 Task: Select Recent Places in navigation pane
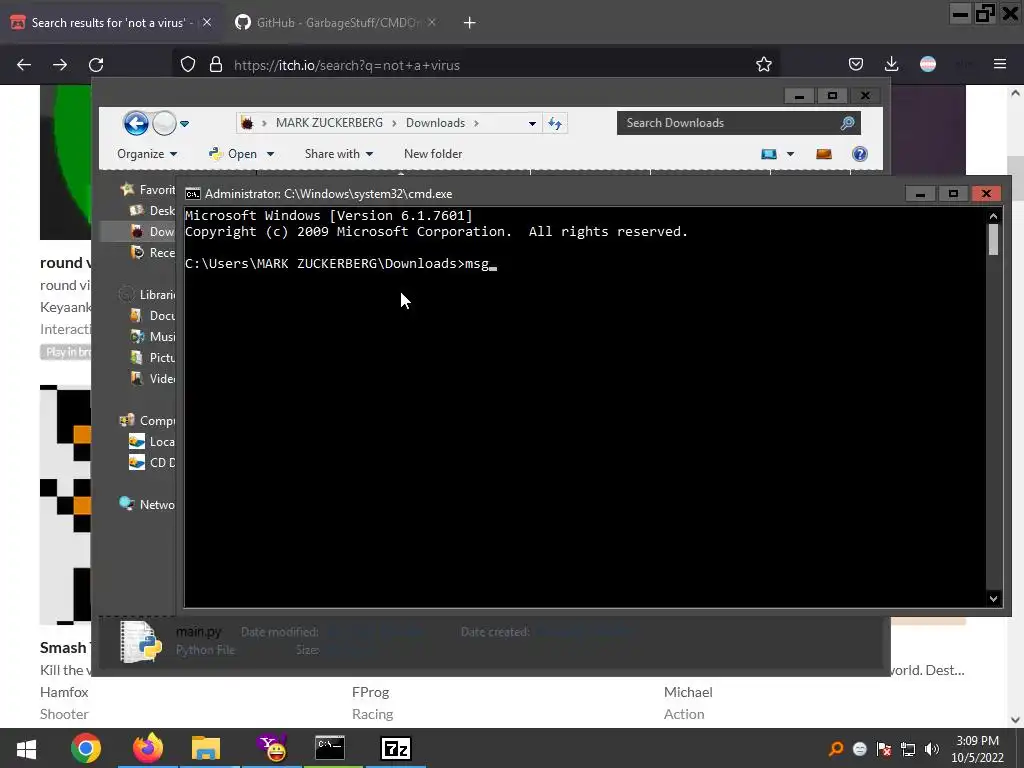[152, 252]
